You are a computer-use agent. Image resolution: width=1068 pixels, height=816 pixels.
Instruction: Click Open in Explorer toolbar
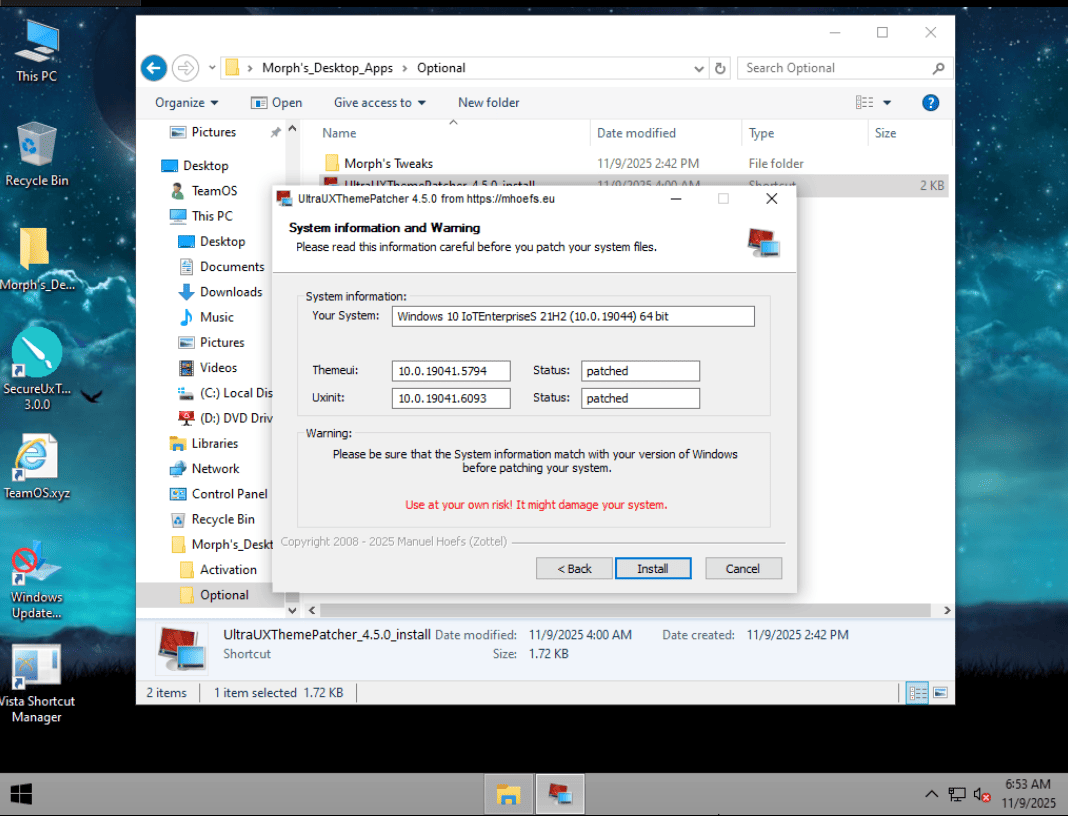point(277,103)
